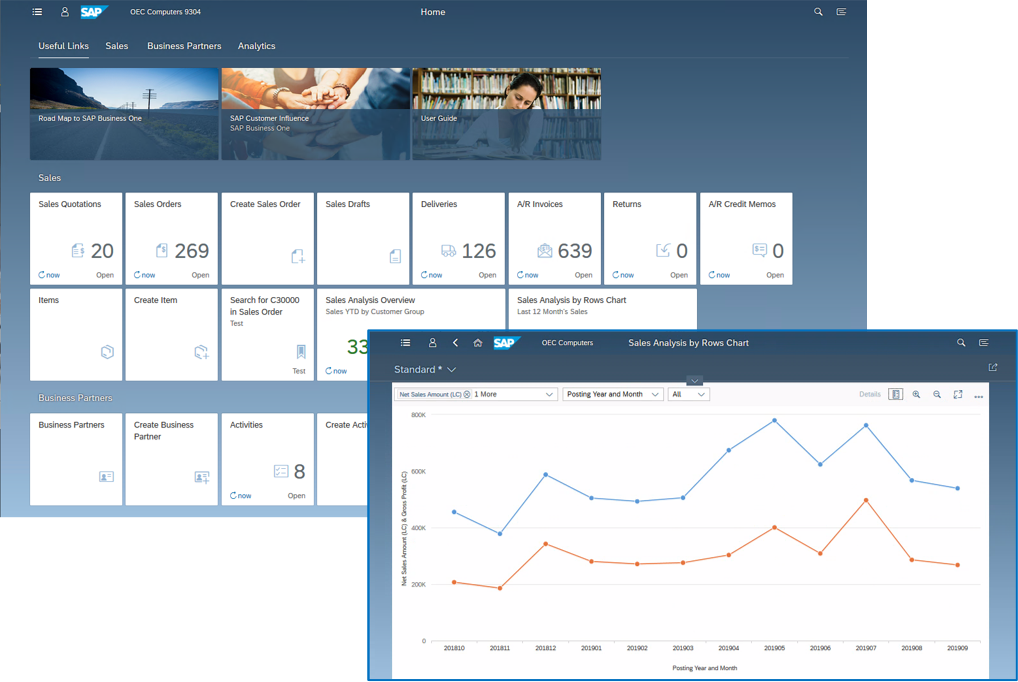1018x682 pixels.
Task: Select the orange data point for 201811
Action: pos(500,588)
